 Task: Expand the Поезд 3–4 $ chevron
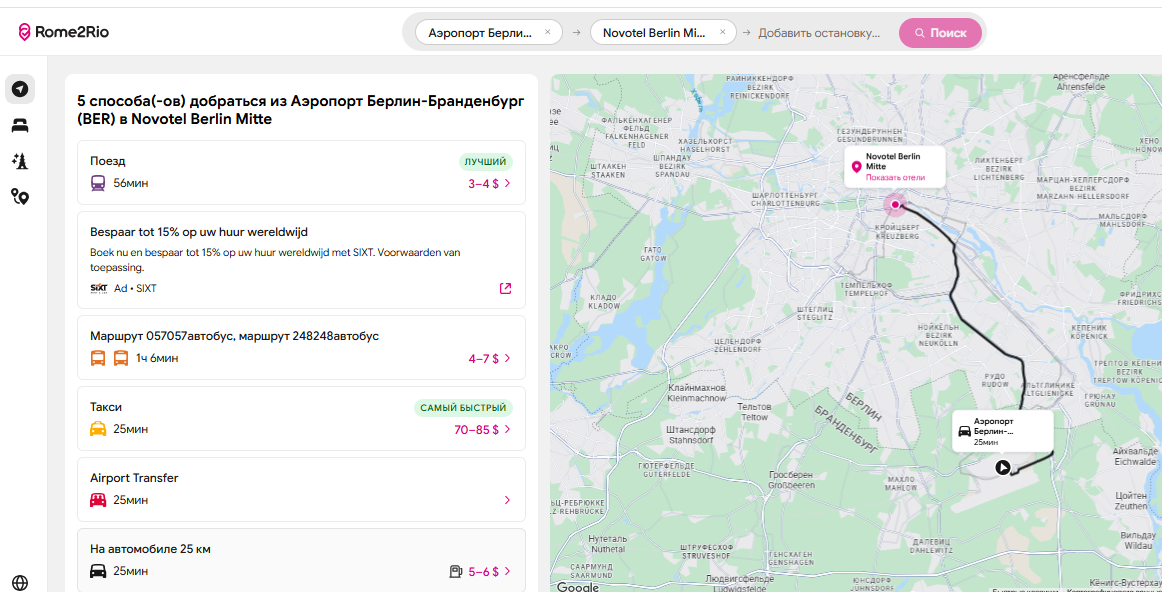pos(507,184)
